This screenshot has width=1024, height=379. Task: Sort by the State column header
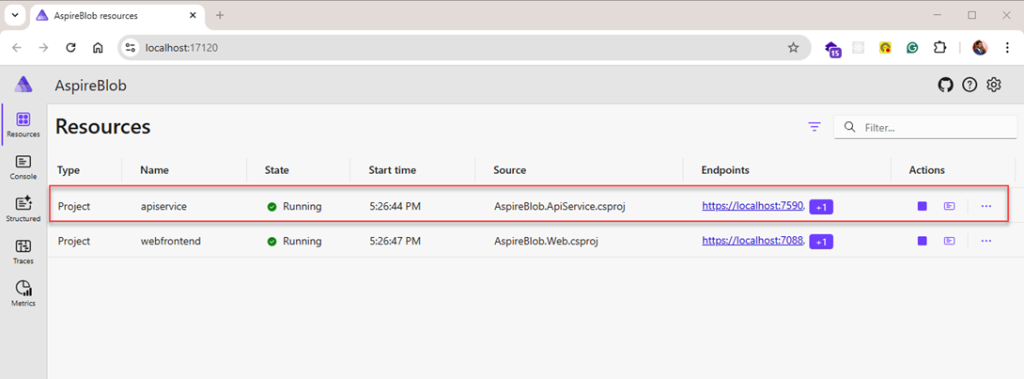click(277, 170)
